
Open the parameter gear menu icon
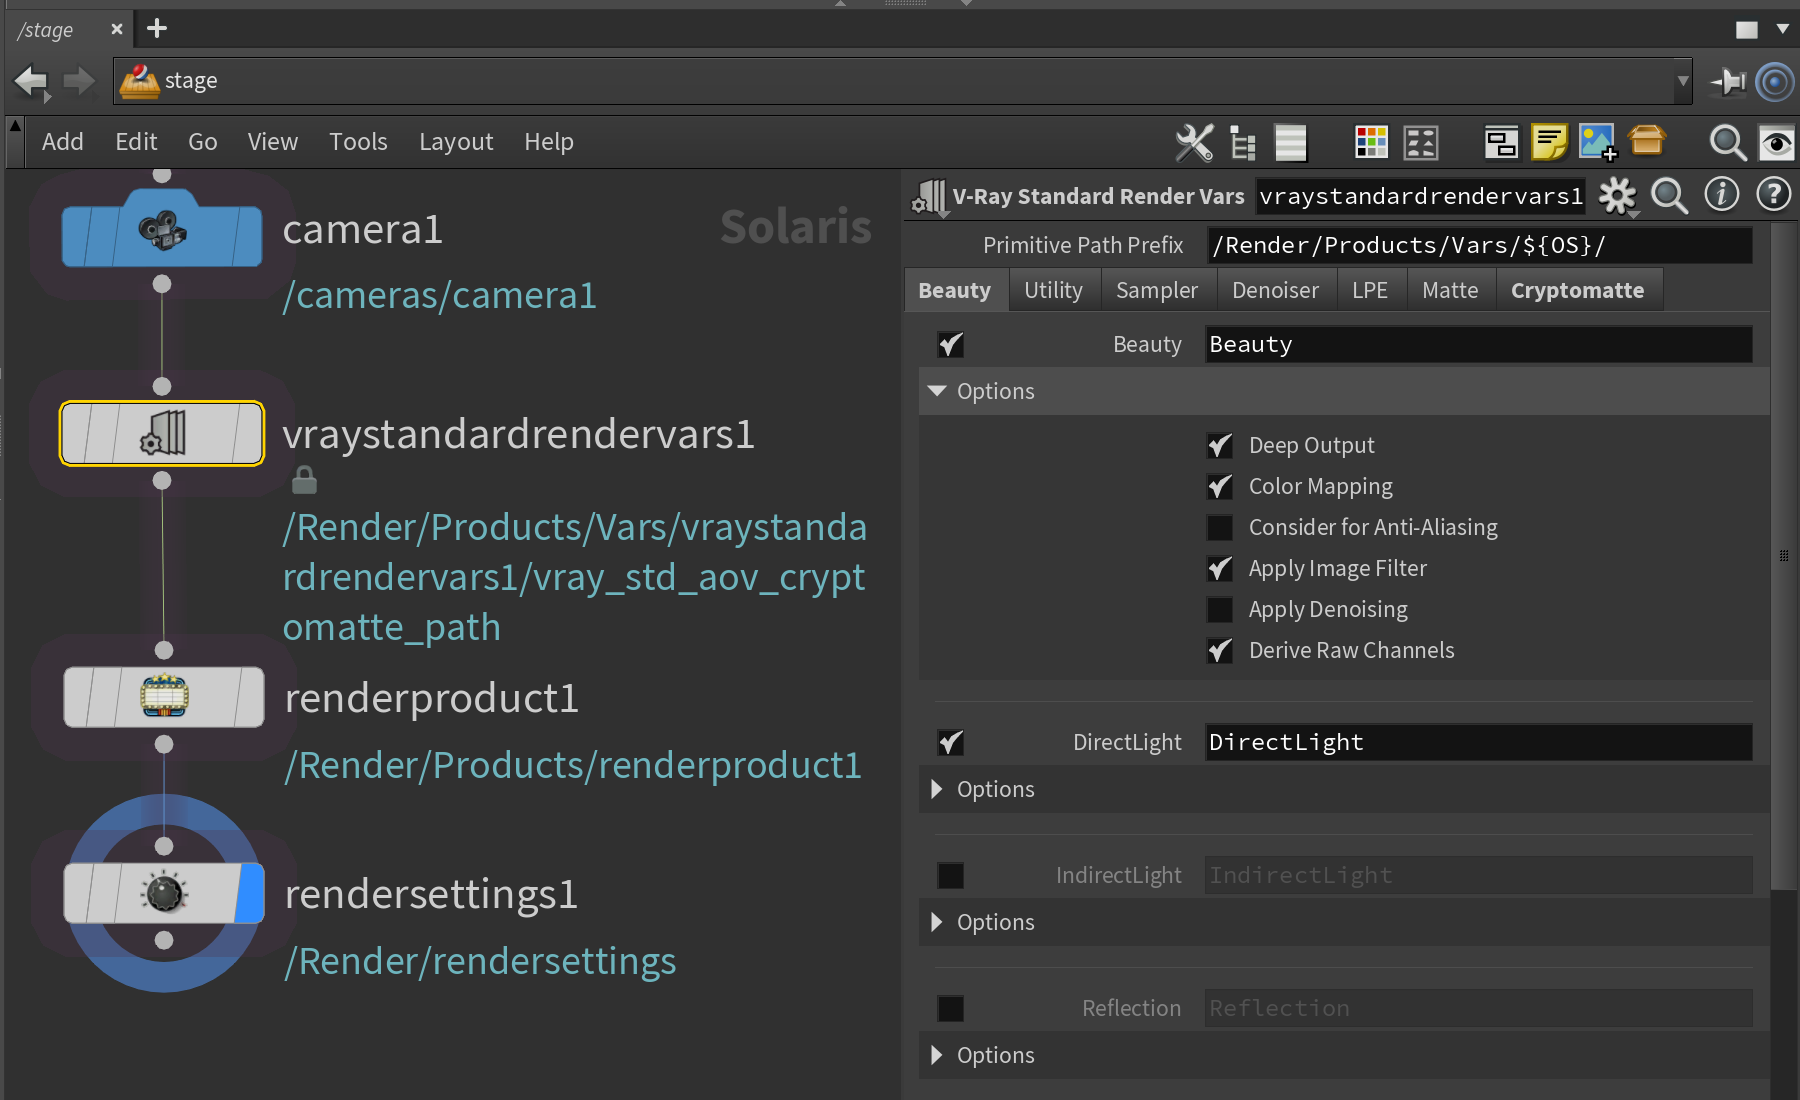pyautogui.click(x=1617, y=195)
